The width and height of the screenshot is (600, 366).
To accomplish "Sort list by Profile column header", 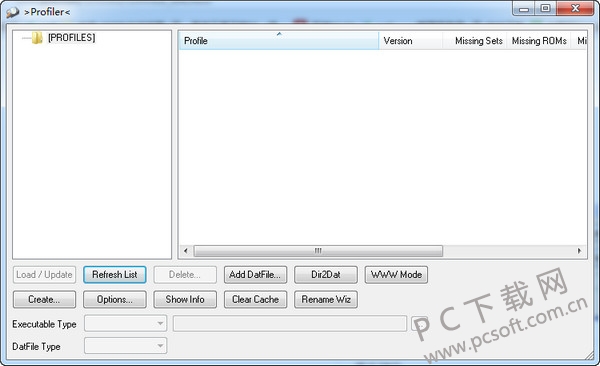I will [x=279, y=41].
